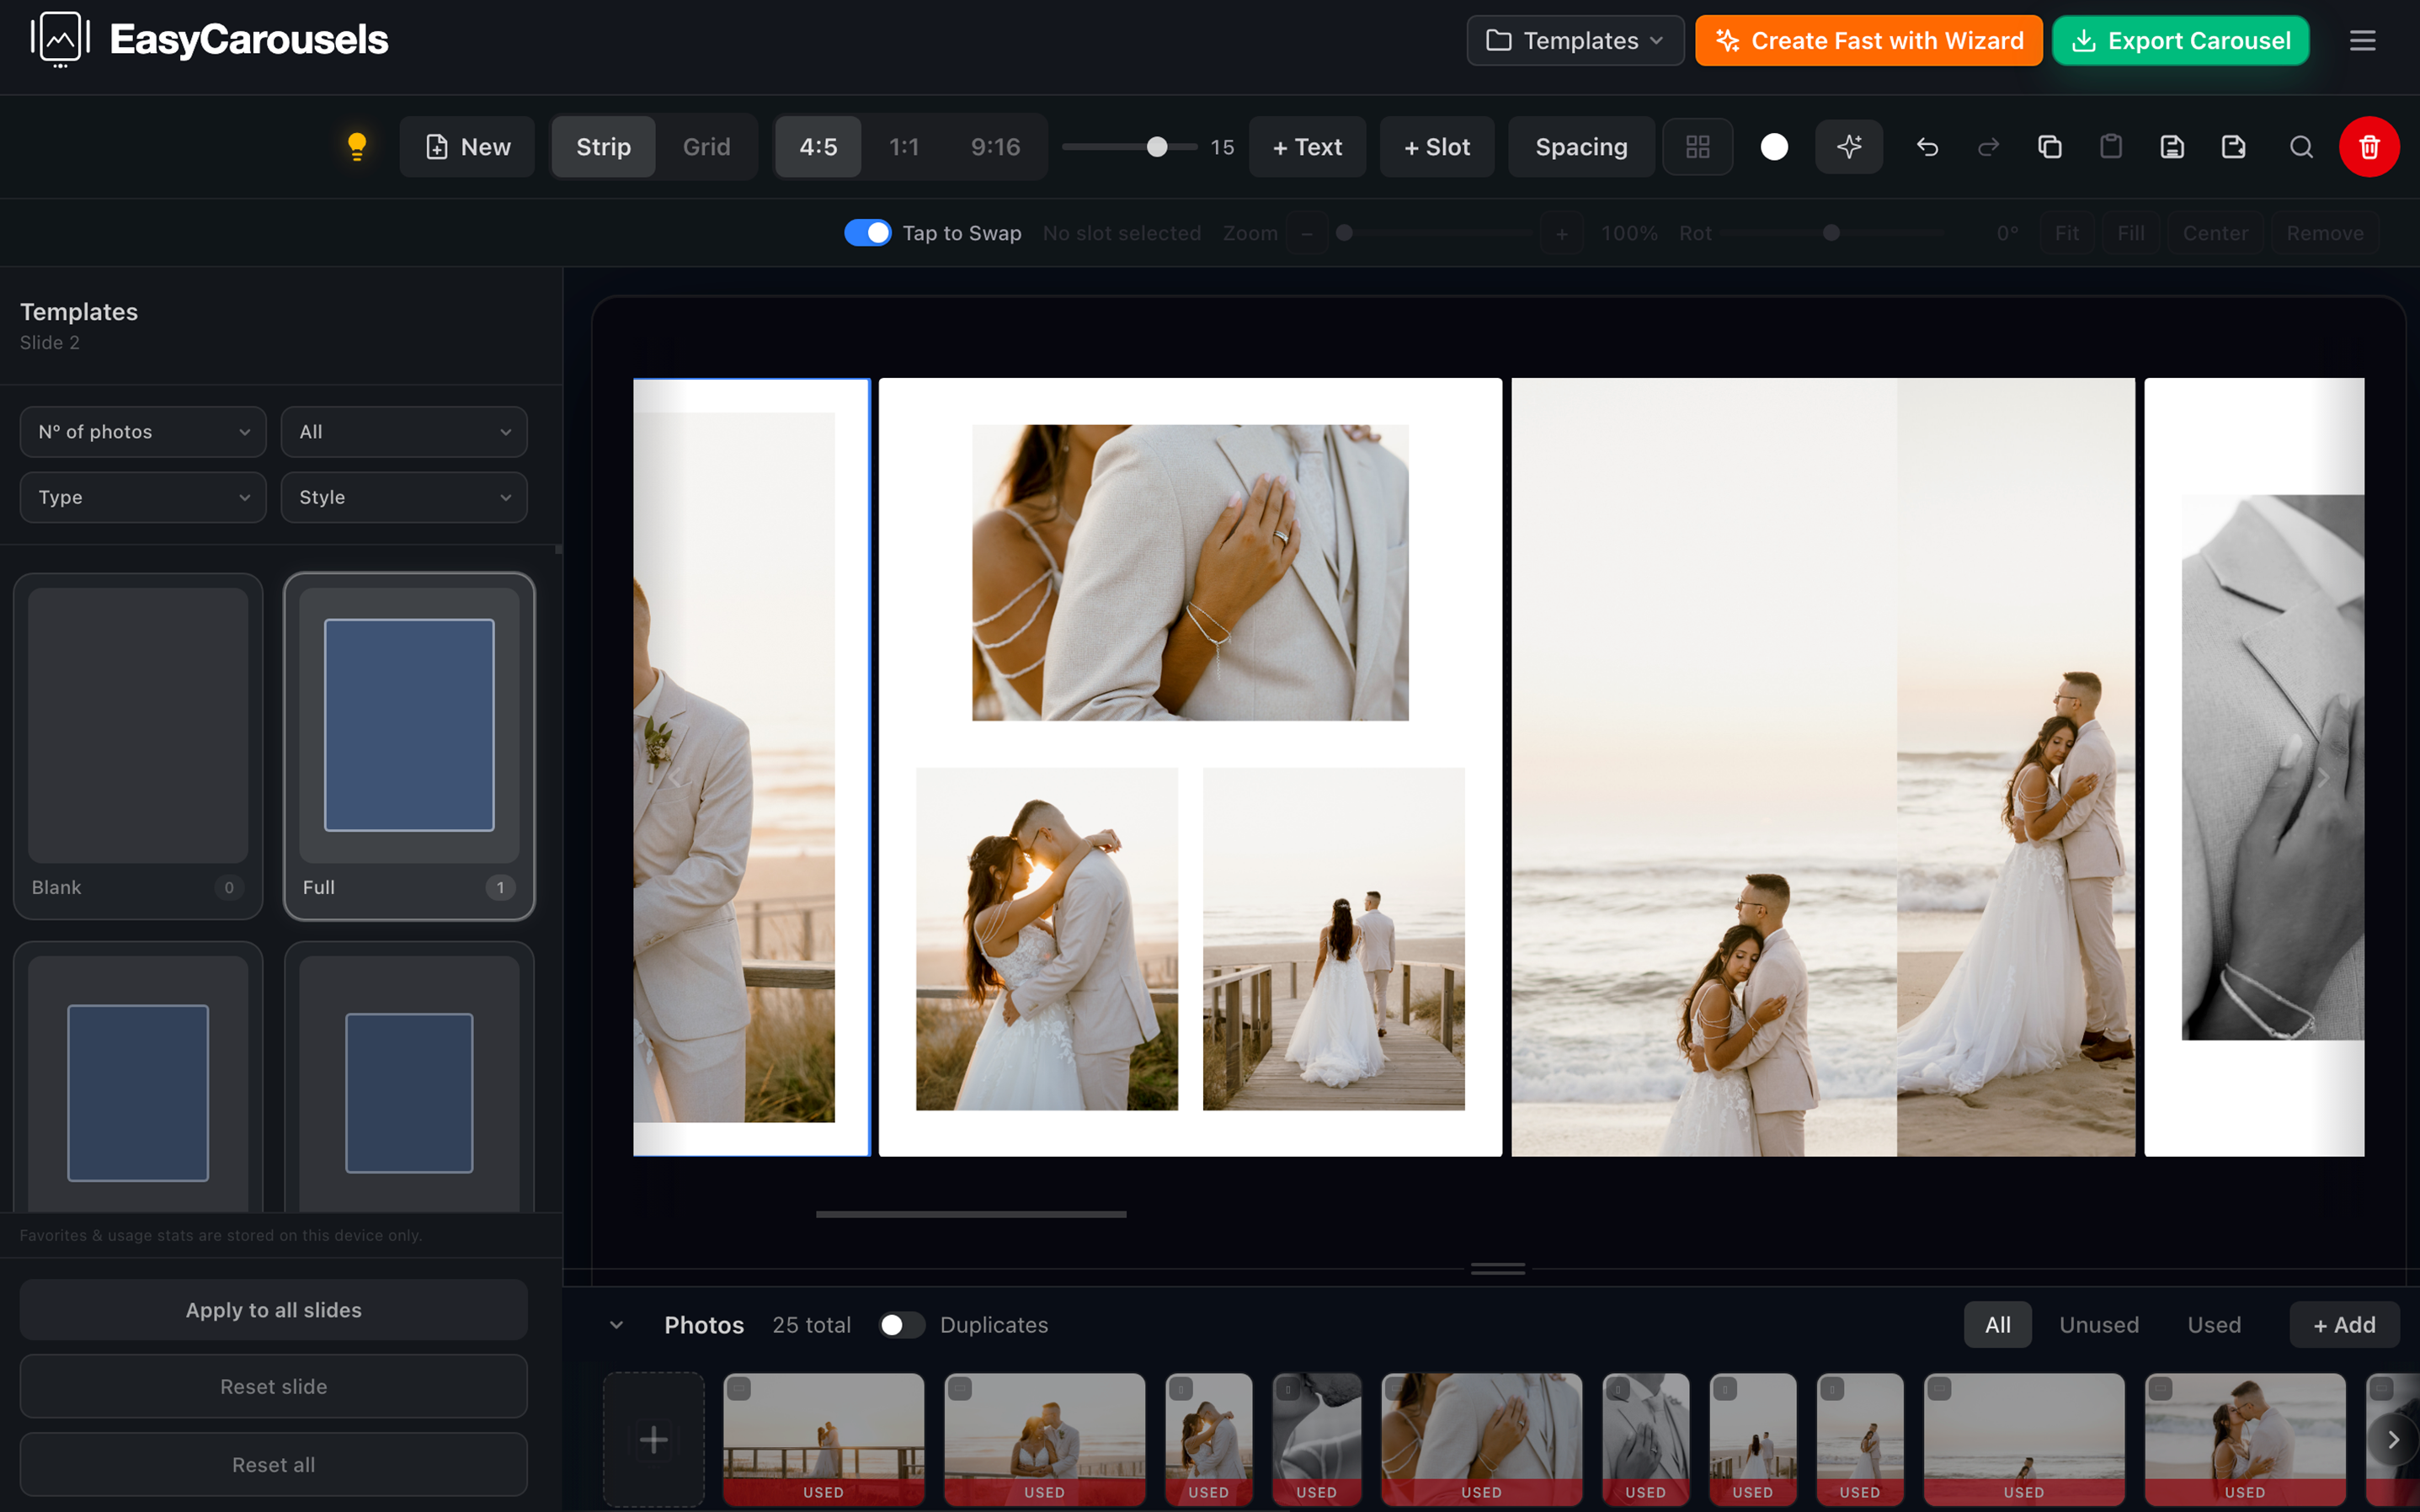Viewport: 2420px width, 1512px height.
Task: Switch to Grid mode
Action: pyautogui.click(x=707, y=146)
